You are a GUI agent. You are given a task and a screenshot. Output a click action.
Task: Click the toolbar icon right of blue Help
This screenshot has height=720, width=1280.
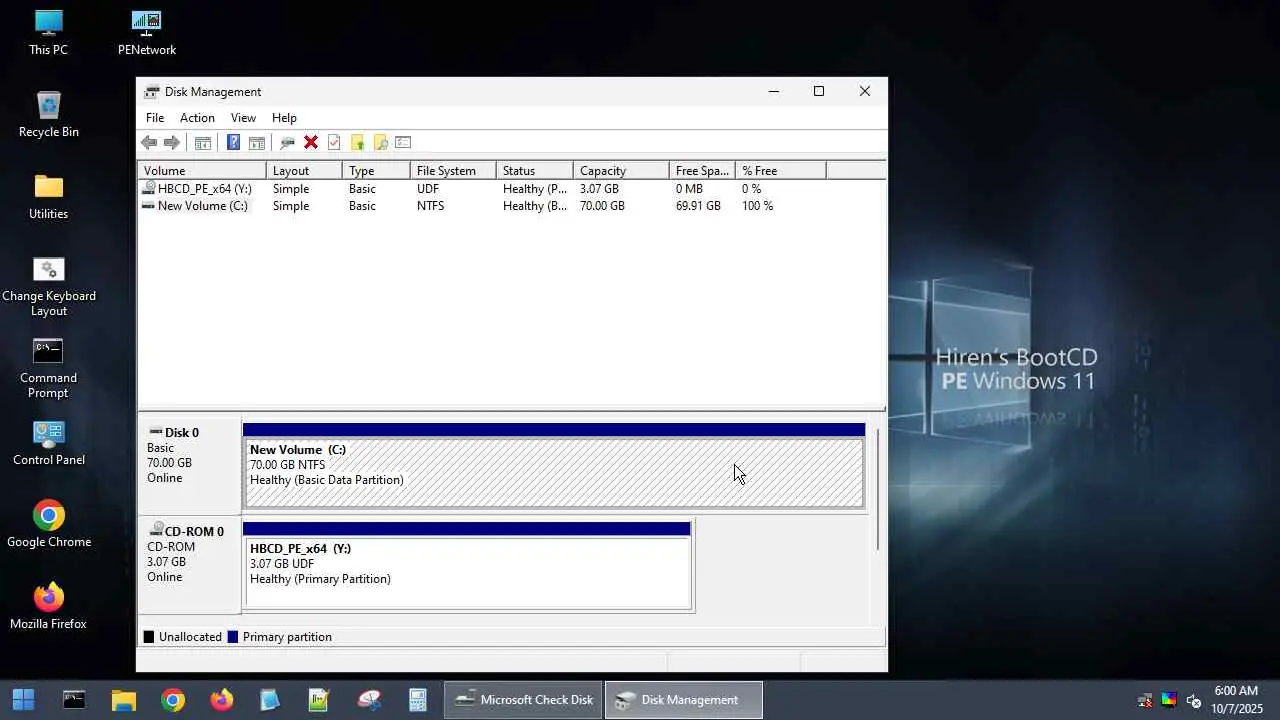click(256, 143)
